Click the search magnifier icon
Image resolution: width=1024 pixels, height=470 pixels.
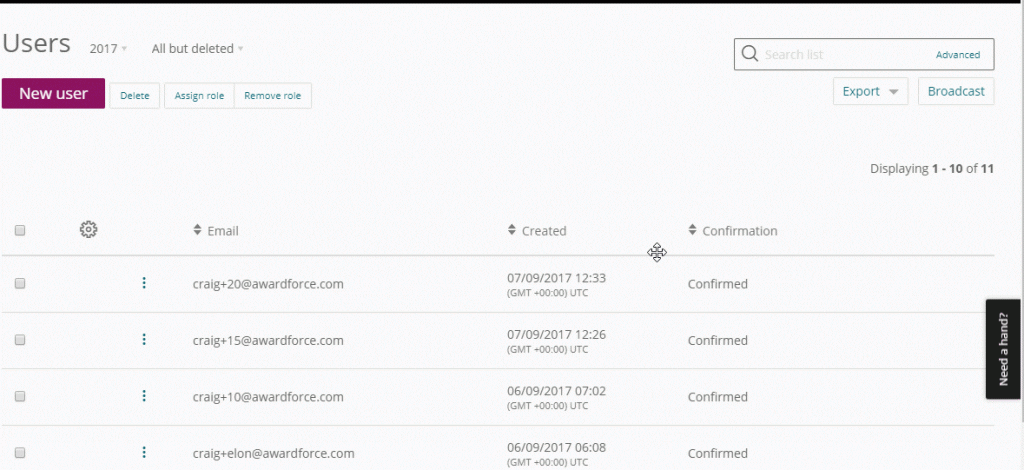pyautogui.click(x=749, y=55)
